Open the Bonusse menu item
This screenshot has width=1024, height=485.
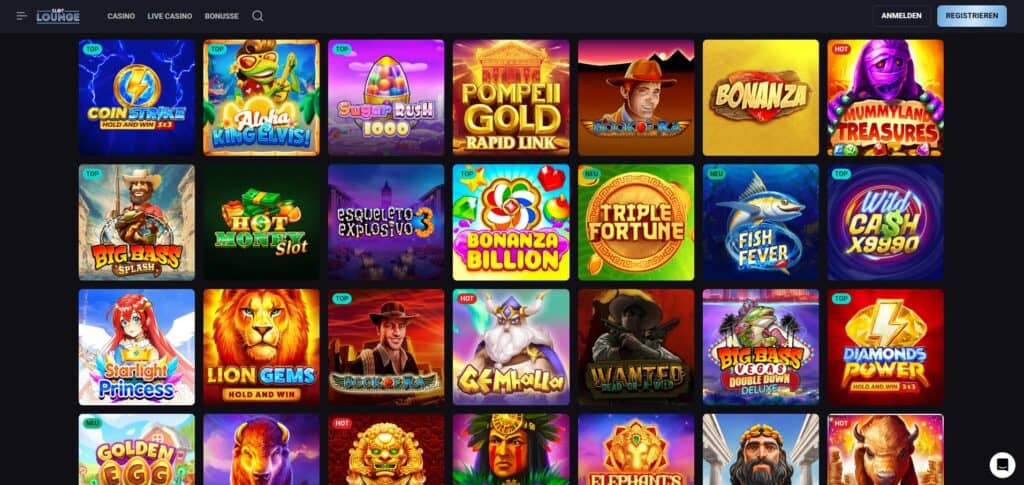(221, 16)
